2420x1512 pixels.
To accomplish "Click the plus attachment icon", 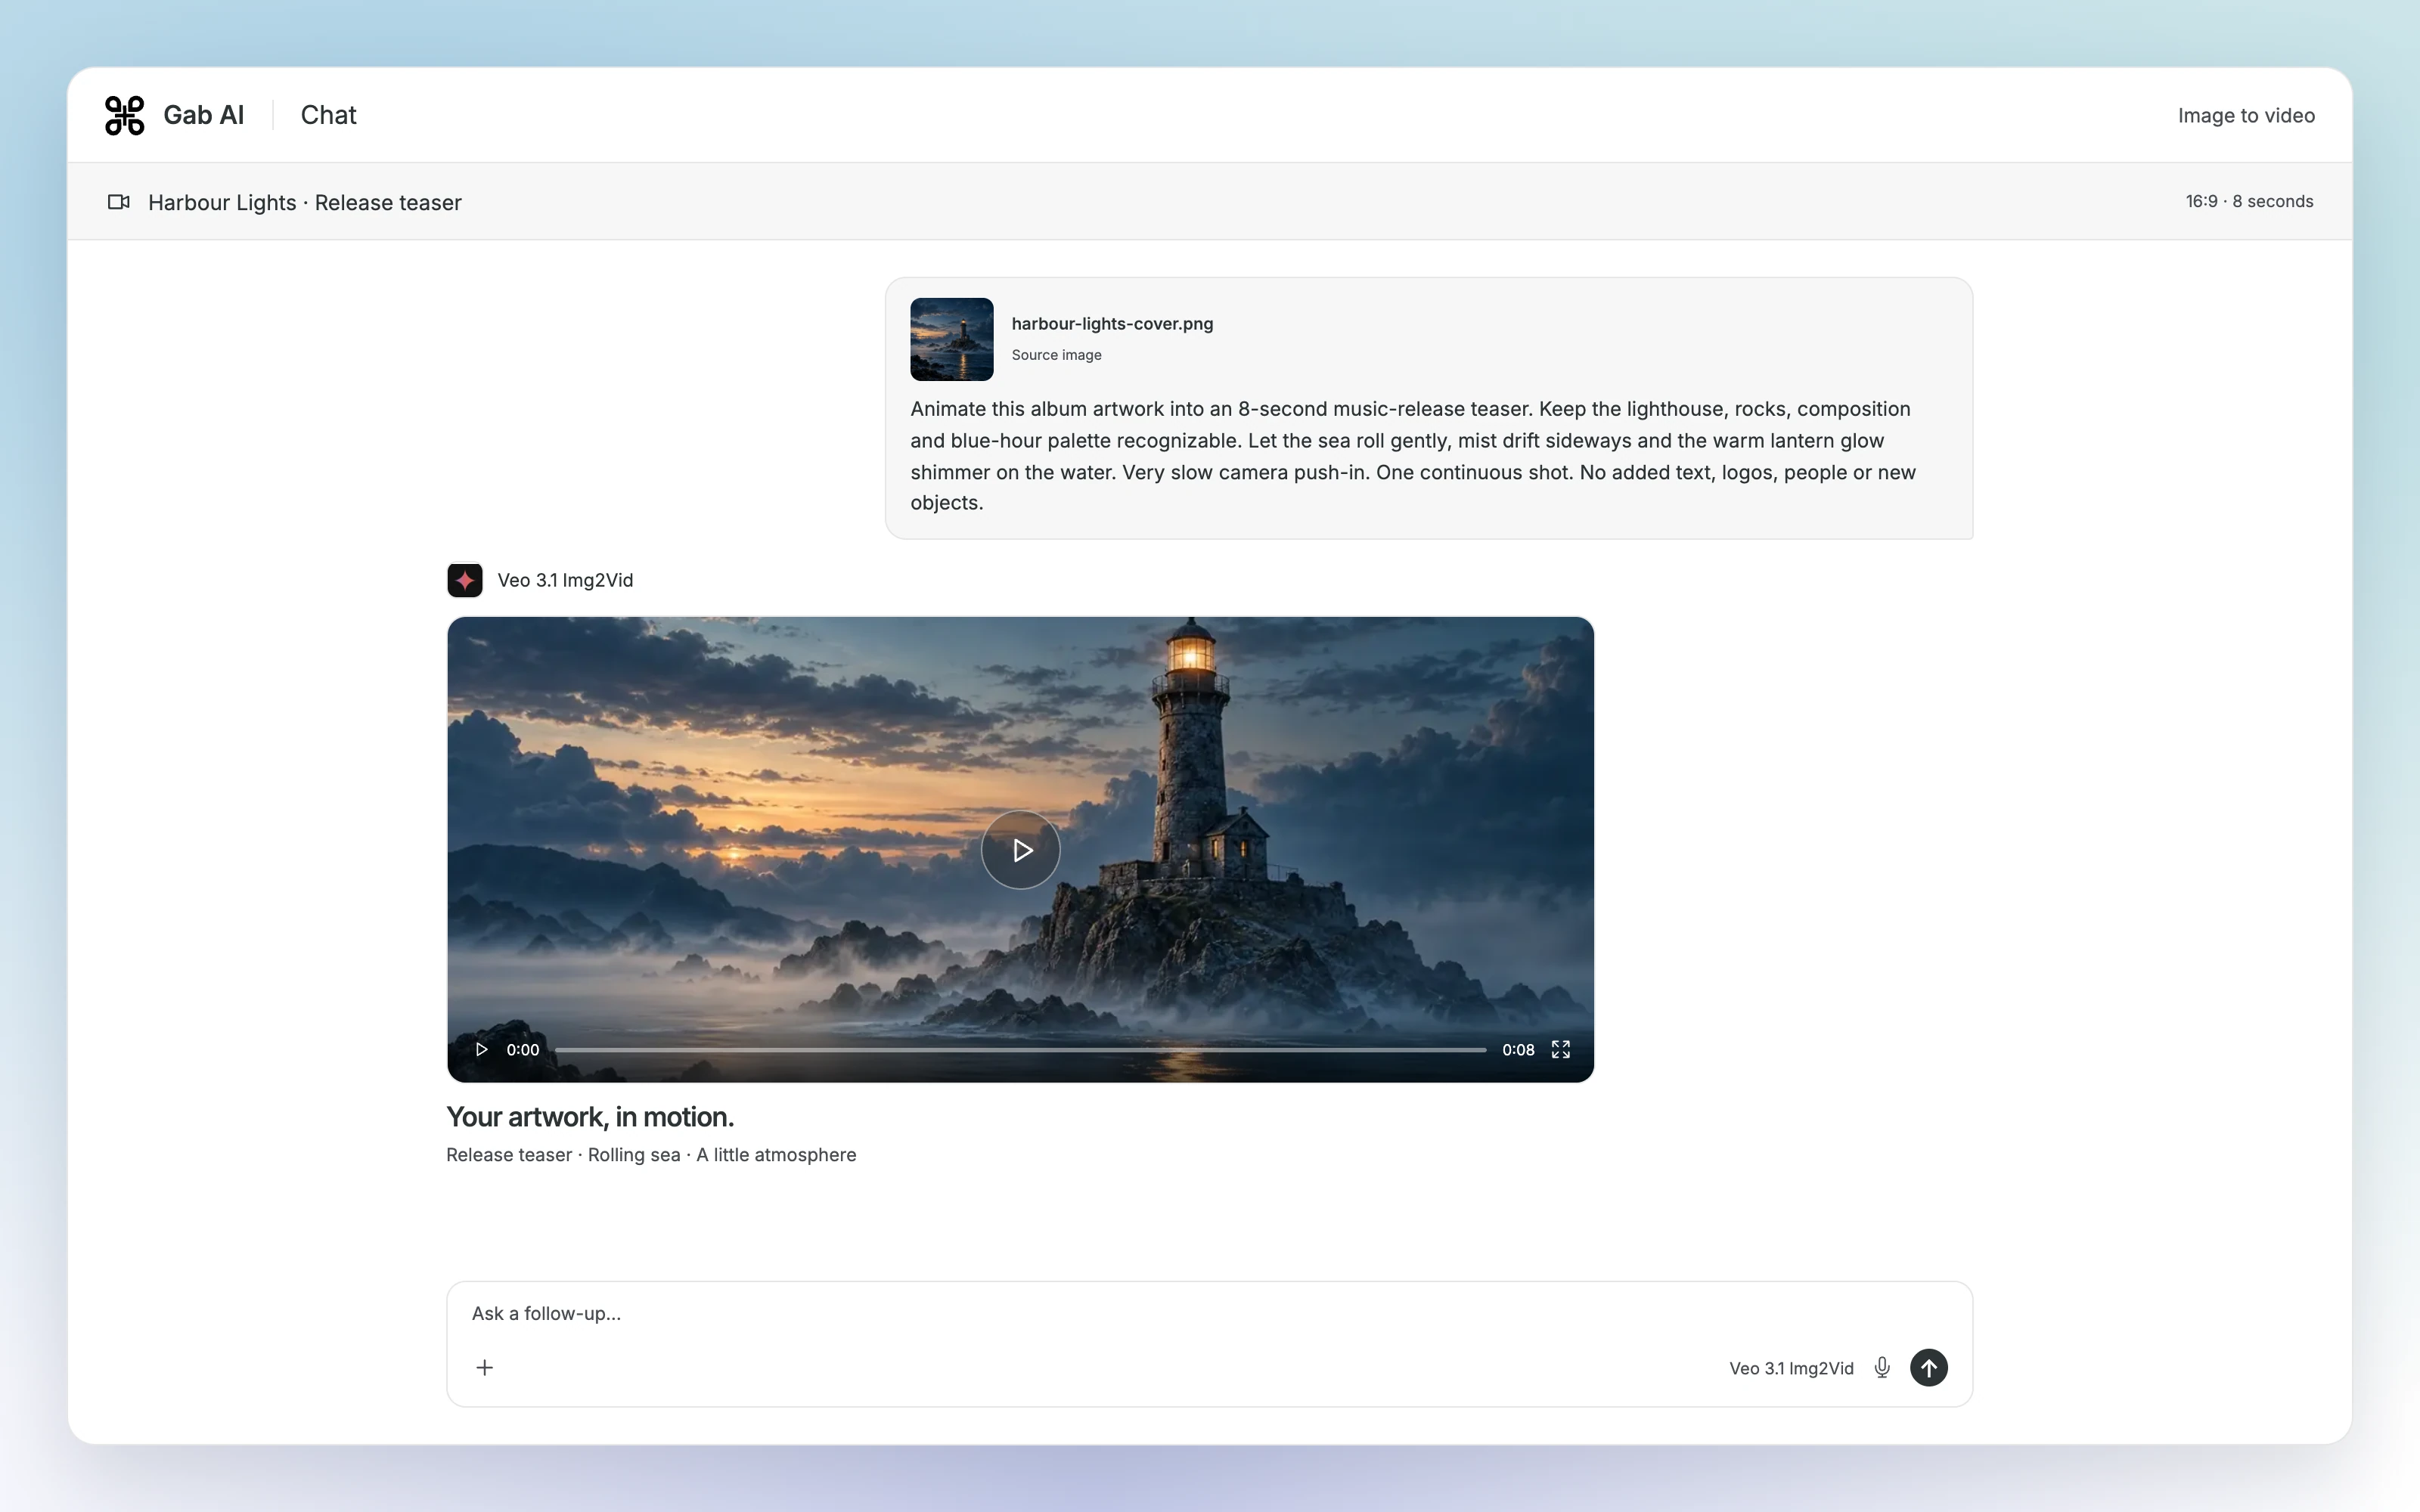I will tap(484, 1367).
